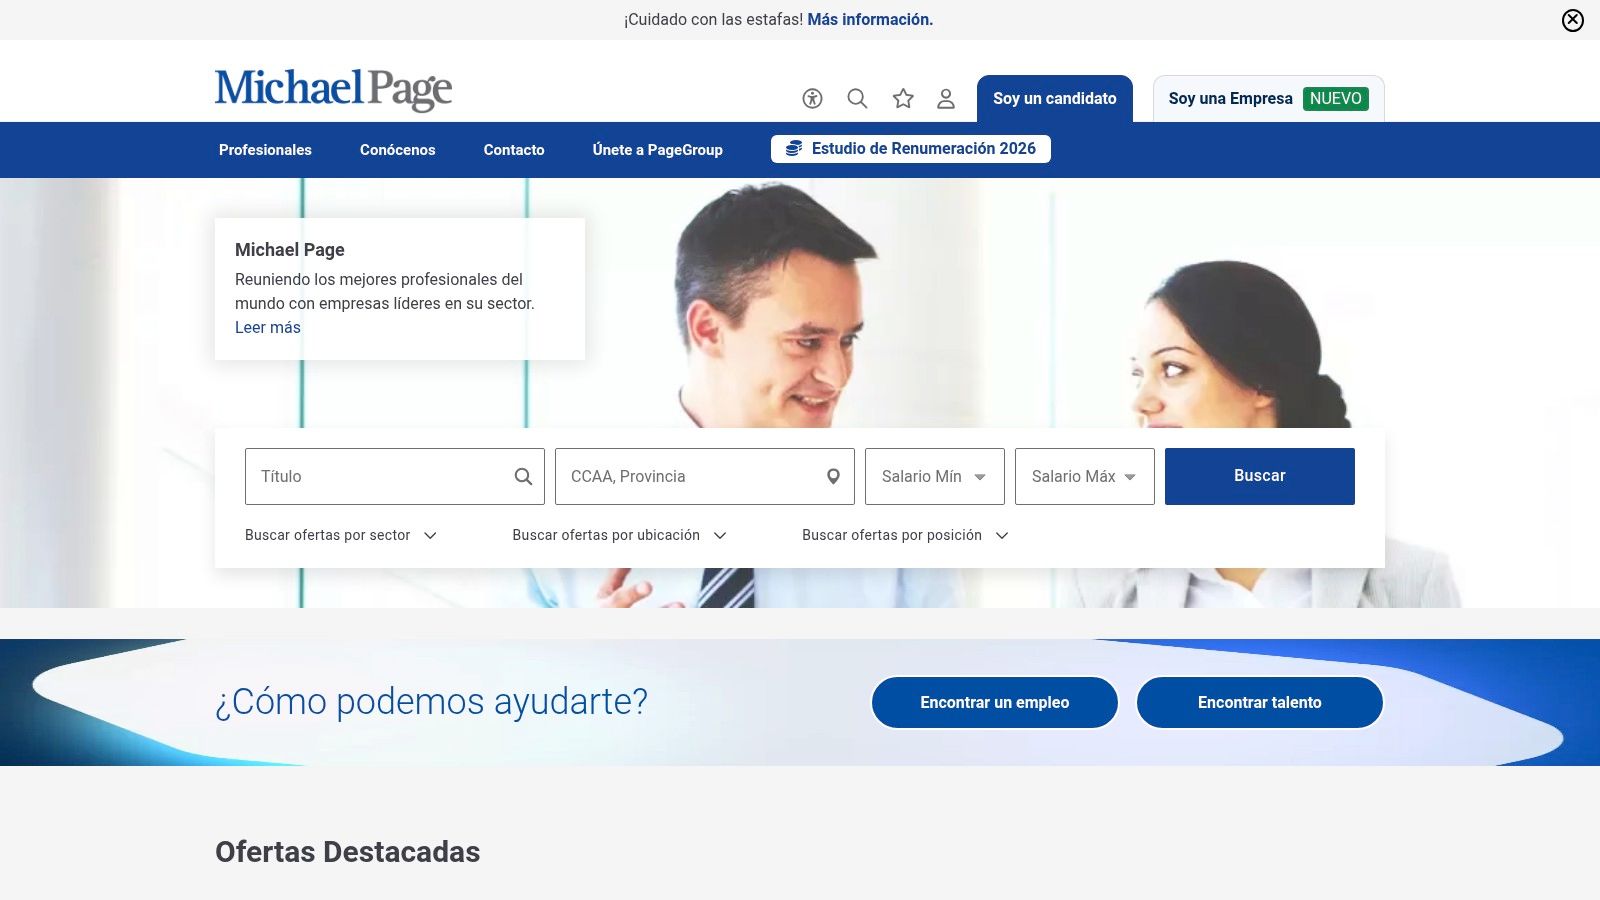Click the Michael Page logo
The width and height of the screenshot is (1600, 900).
point(333,89)
